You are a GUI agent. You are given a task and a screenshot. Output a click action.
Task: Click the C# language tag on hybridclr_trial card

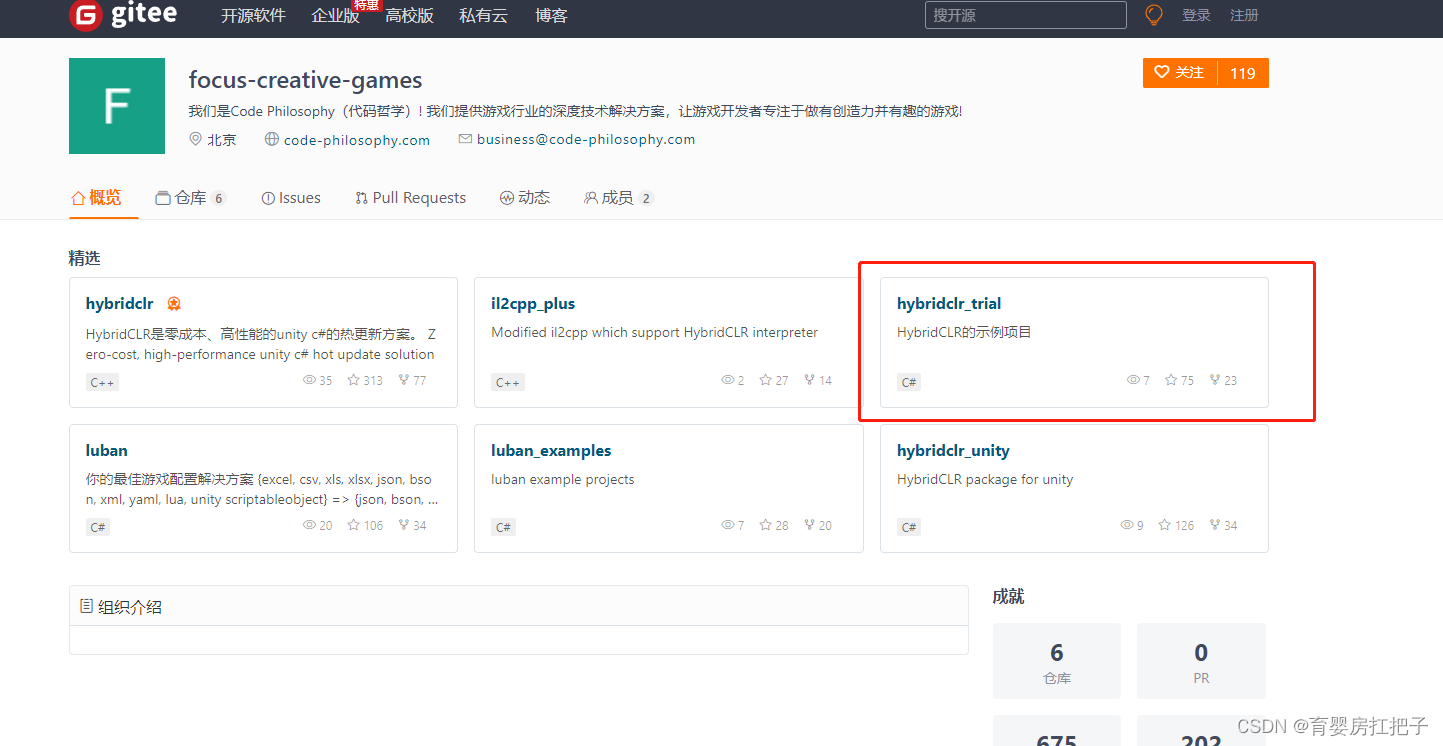[909, 382]
